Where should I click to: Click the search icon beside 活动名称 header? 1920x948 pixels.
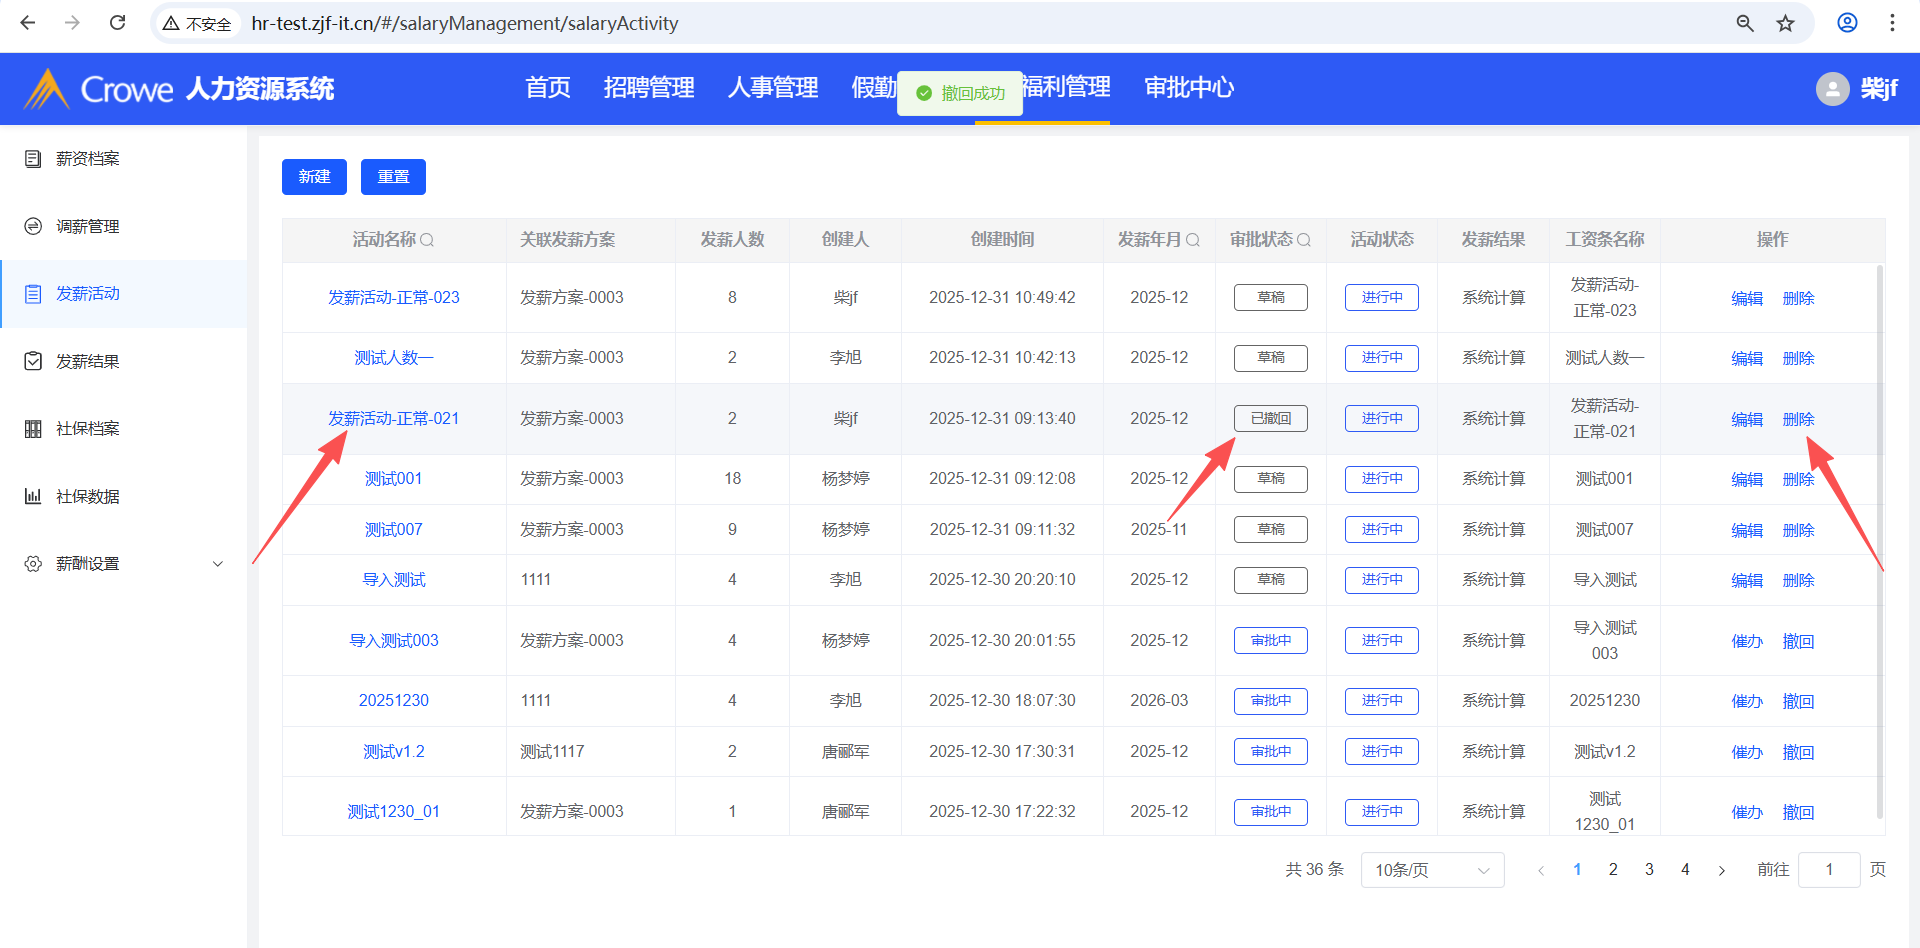coord(427,240)
